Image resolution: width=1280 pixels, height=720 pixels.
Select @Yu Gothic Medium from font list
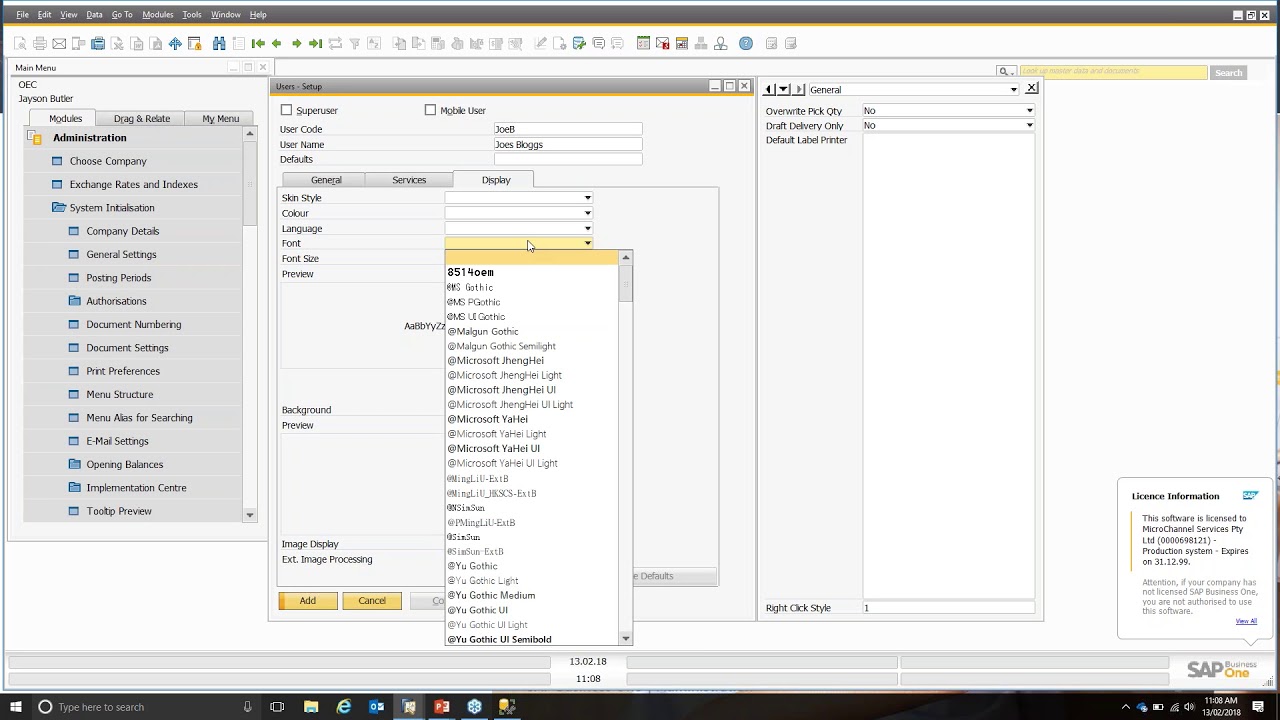coord(491,595)
